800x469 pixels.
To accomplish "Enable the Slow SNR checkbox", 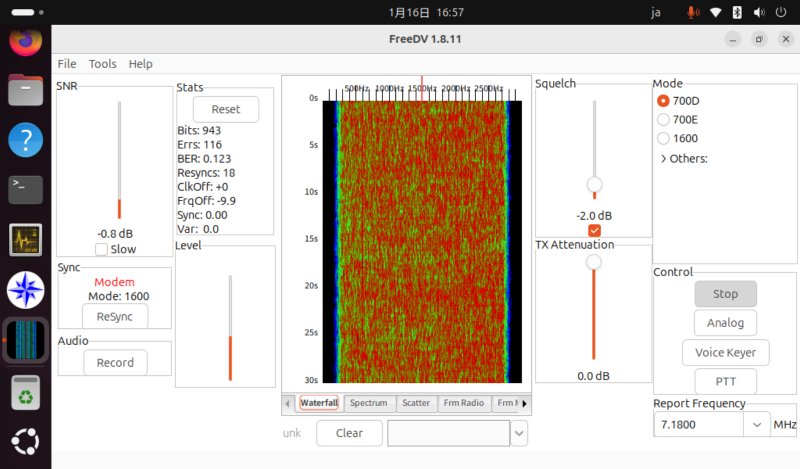I will (x=102, y=249).
